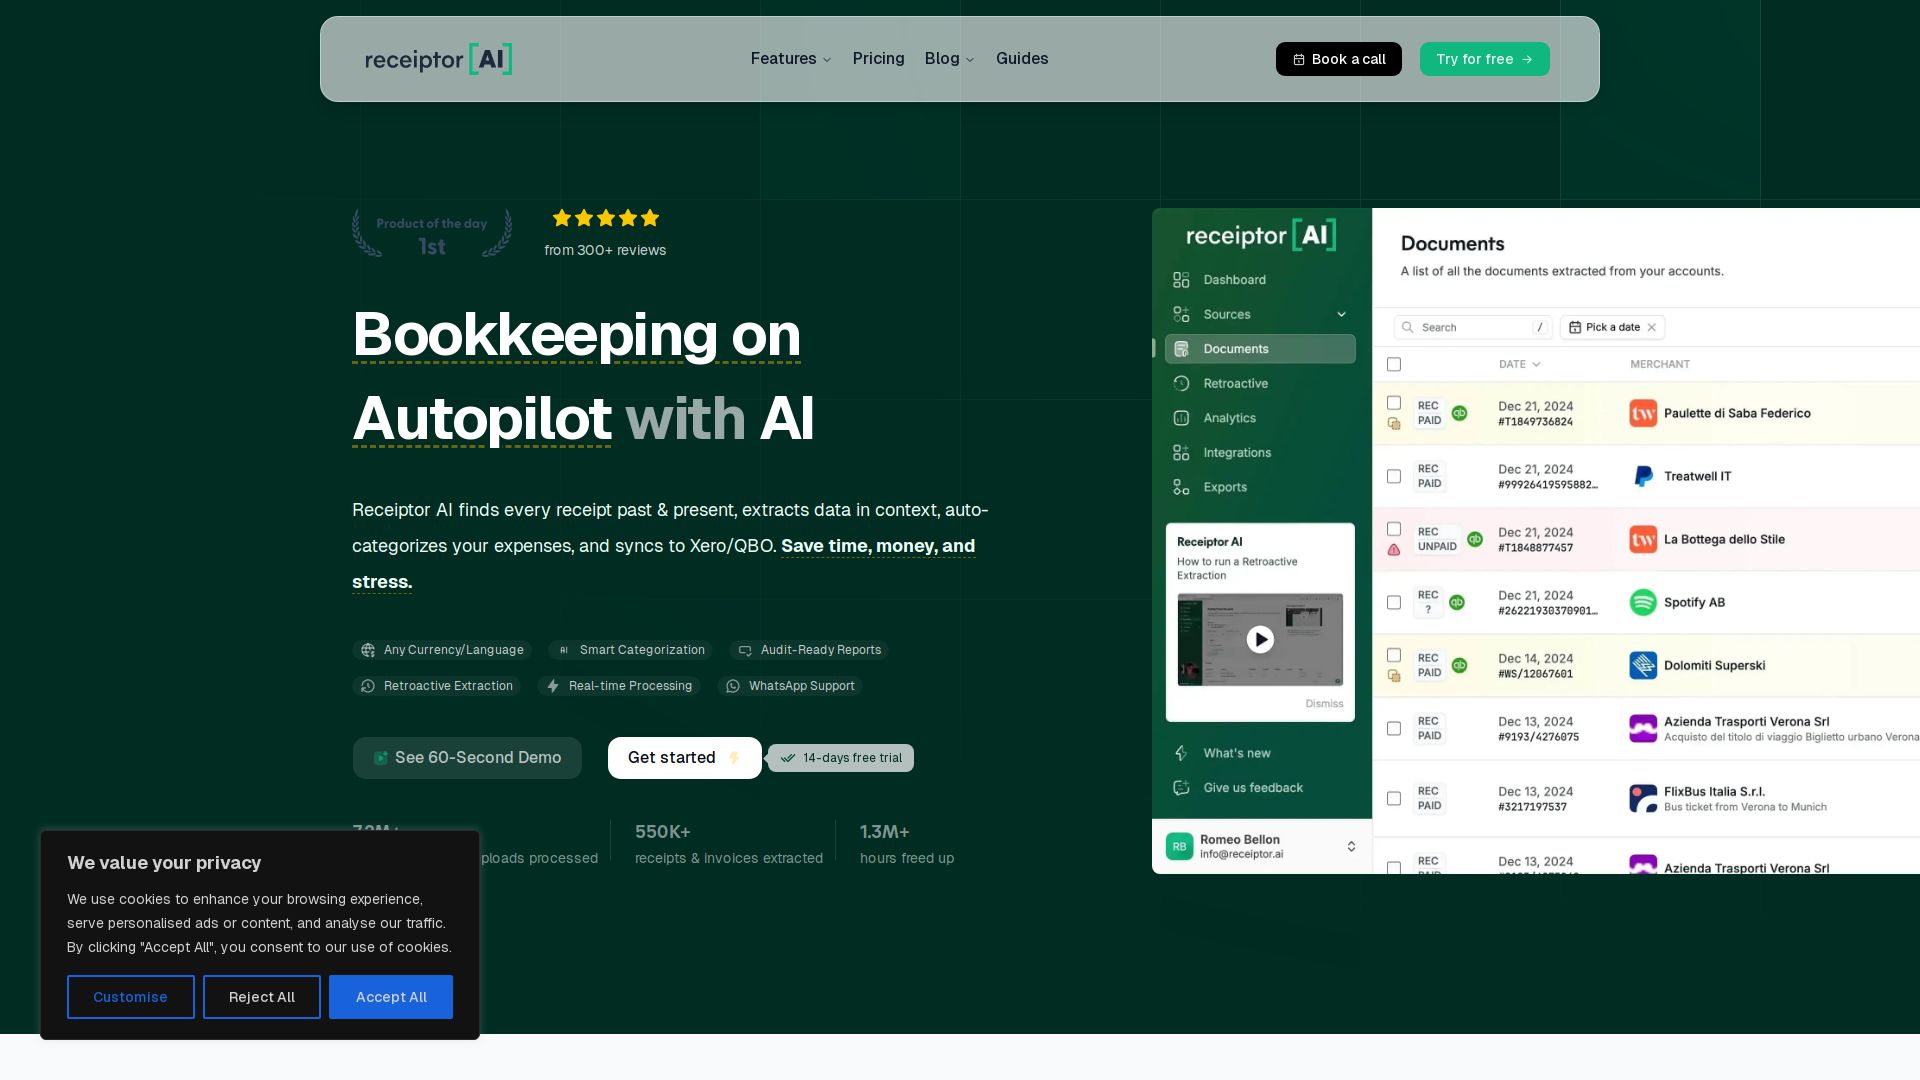Screen dimensions: 1920x1080
Task: Expand the Features navigation menu
Action: click(790, 58)
